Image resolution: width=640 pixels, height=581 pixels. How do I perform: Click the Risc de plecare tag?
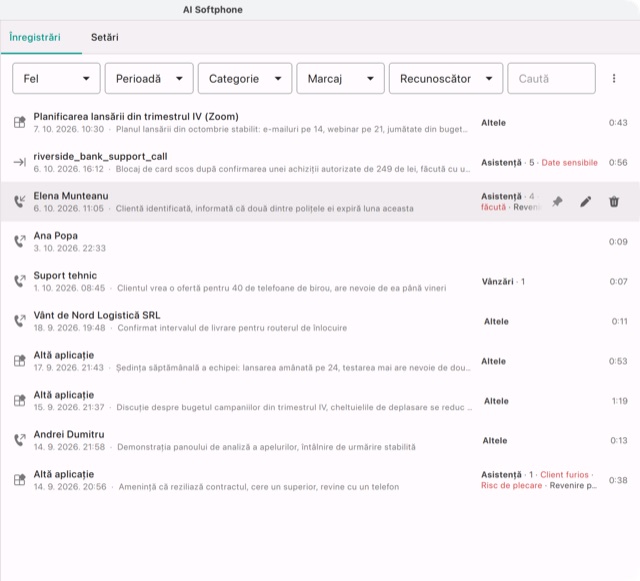tap(511, 485)
